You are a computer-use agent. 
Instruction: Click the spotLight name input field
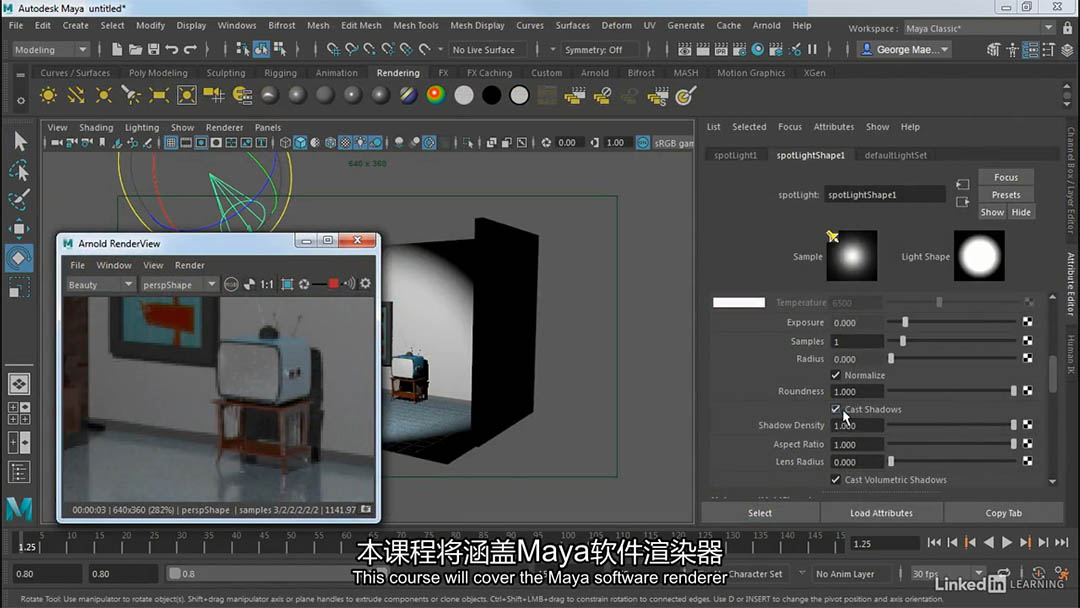pyautogui.click(x=884, y=195)
